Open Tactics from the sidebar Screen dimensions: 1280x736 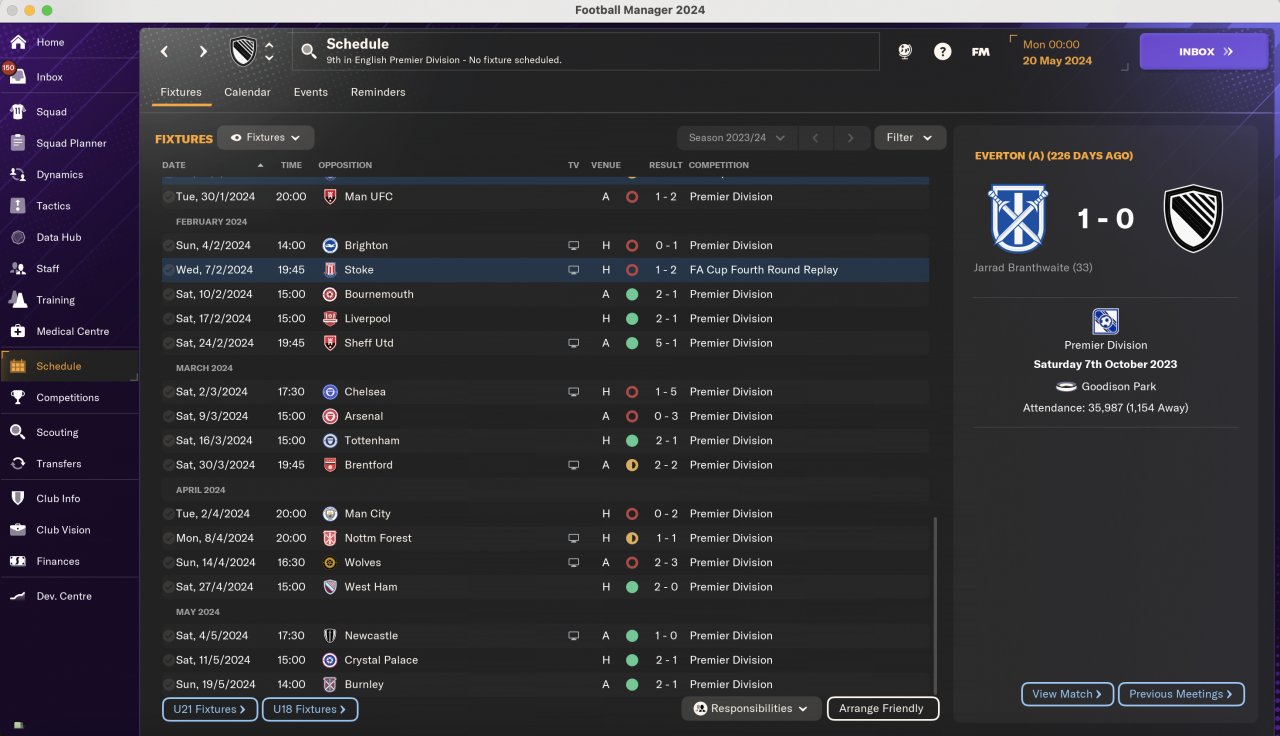(x=53, y=206)
